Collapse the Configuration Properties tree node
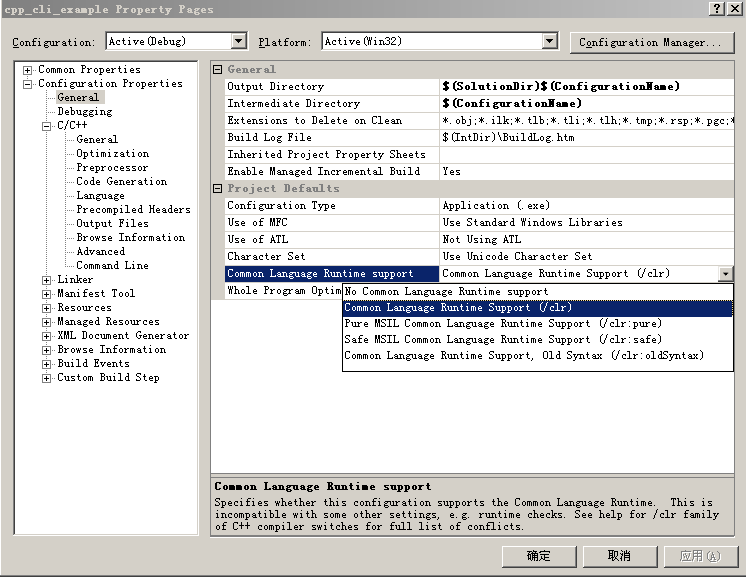Screen dimensions: 746x577 (29, 84)
